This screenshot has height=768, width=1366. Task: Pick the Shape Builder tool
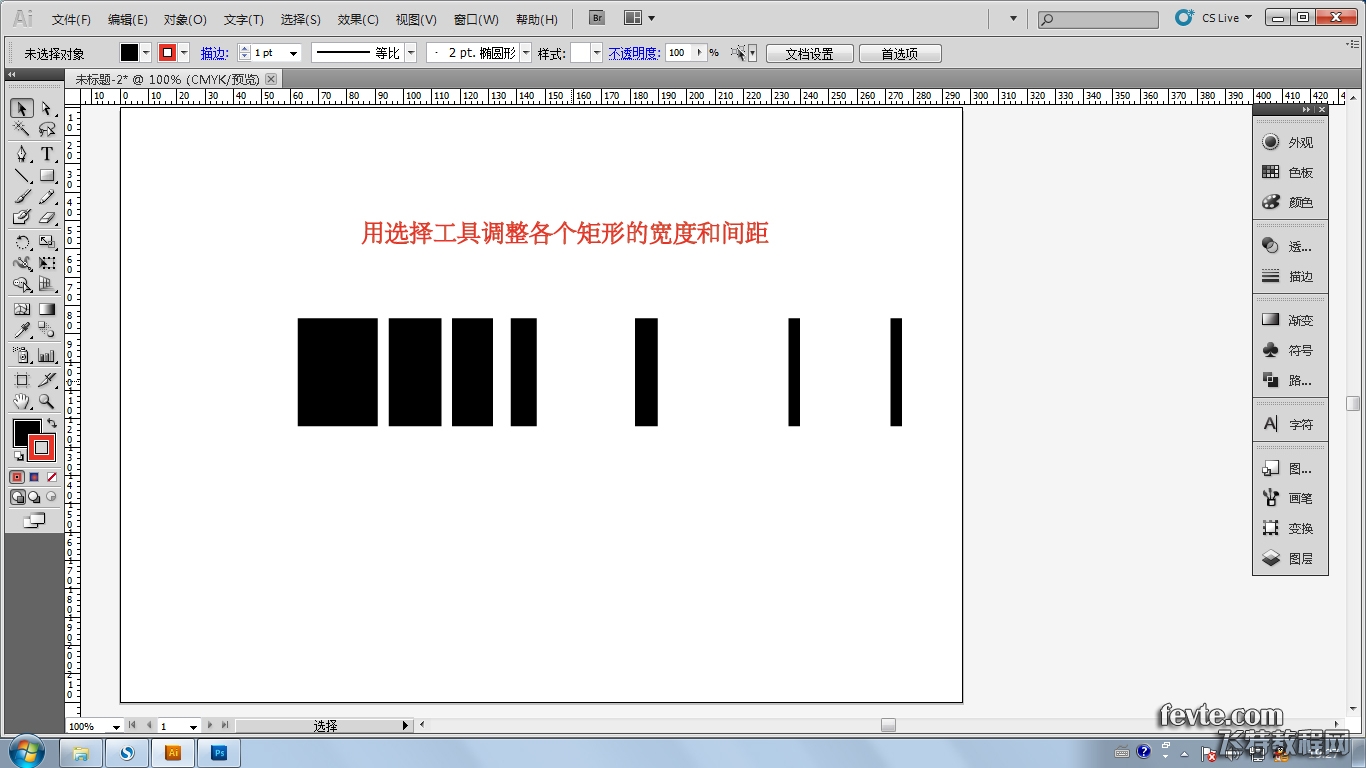(x=22, y=285)
